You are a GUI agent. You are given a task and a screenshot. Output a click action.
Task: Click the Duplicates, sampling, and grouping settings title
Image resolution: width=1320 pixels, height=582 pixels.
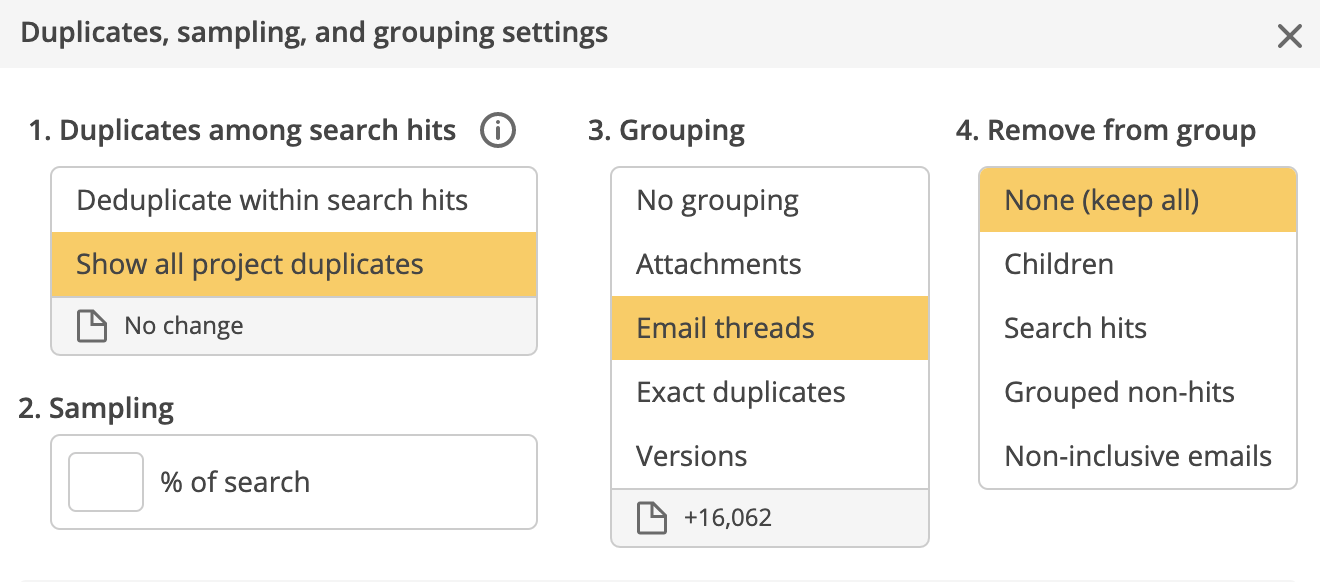pyautogui.click(x=313, y=32)
